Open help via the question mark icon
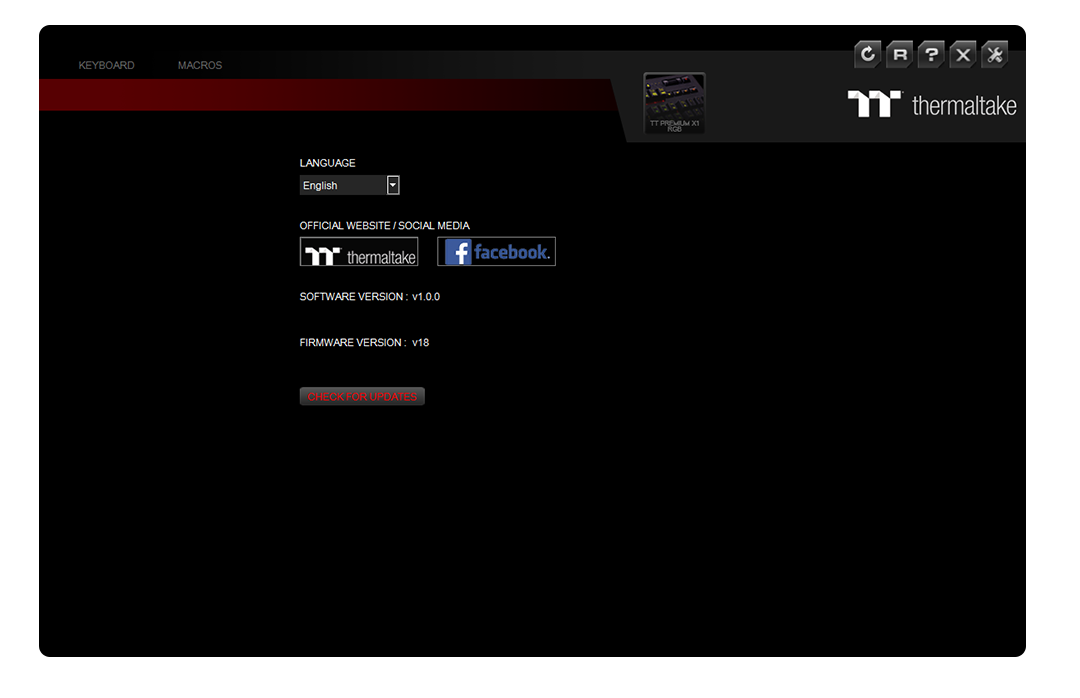Viewport: 1080px width, 698px height. tap(931, 54)
